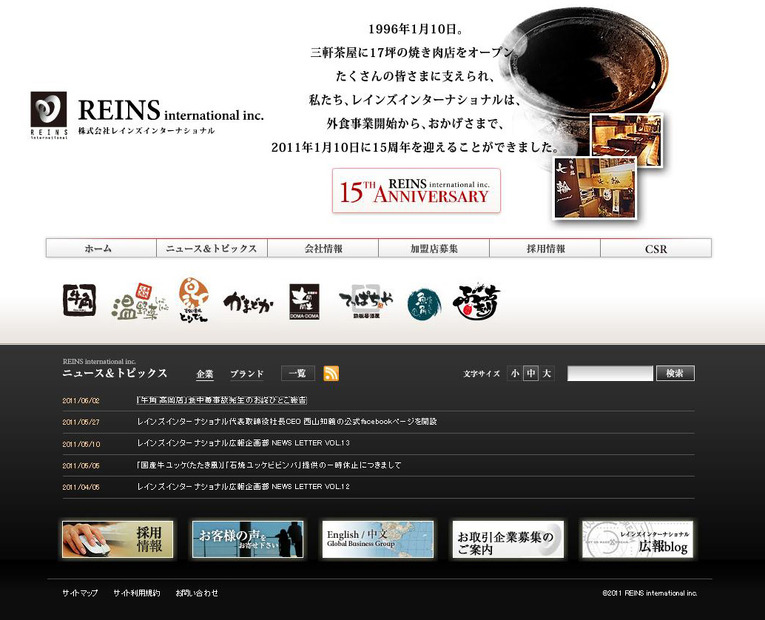Set text size to large (大)

547,373
